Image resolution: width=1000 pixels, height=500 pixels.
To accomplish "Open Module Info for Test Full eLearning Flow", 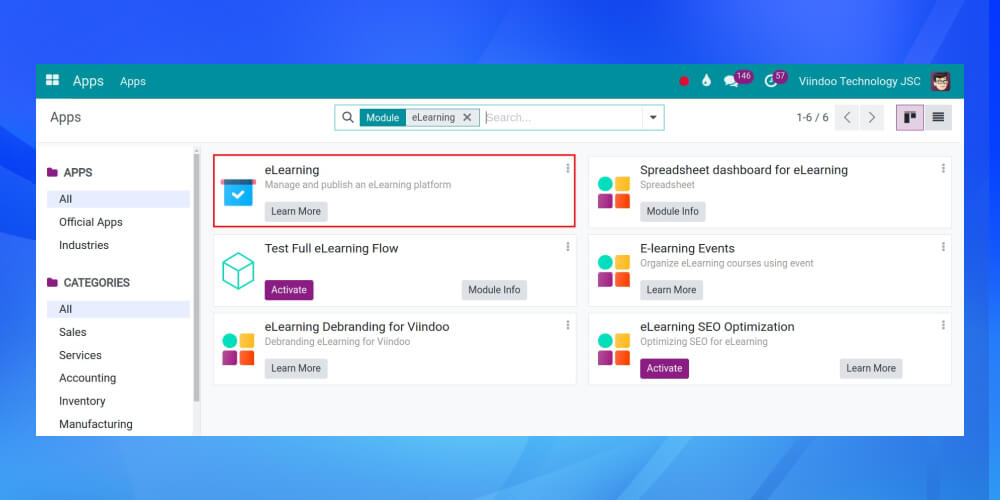I will [x=494, y=290].
